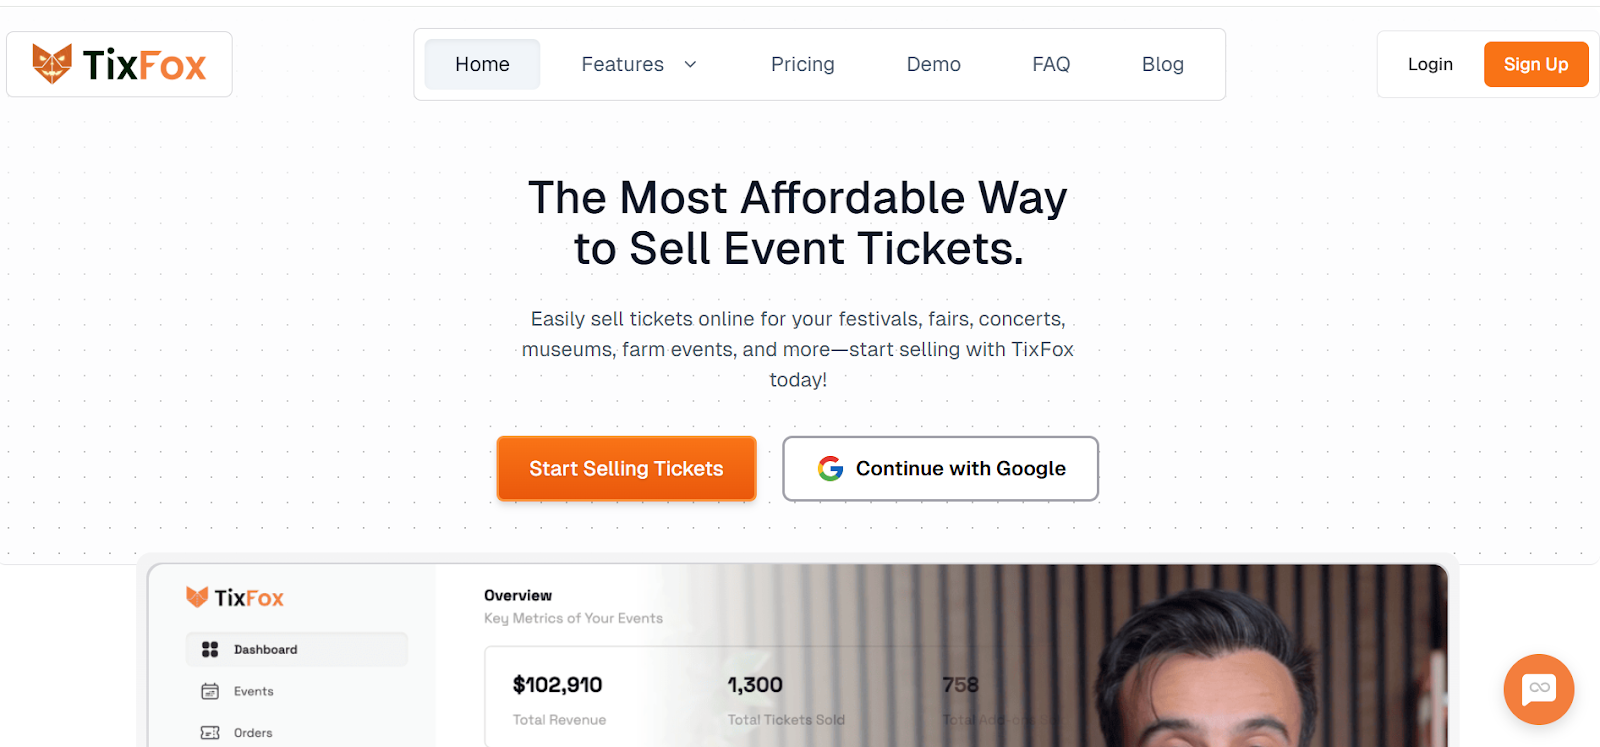
Task: Open the Blog from the navbar
Action: point(1163,64)
